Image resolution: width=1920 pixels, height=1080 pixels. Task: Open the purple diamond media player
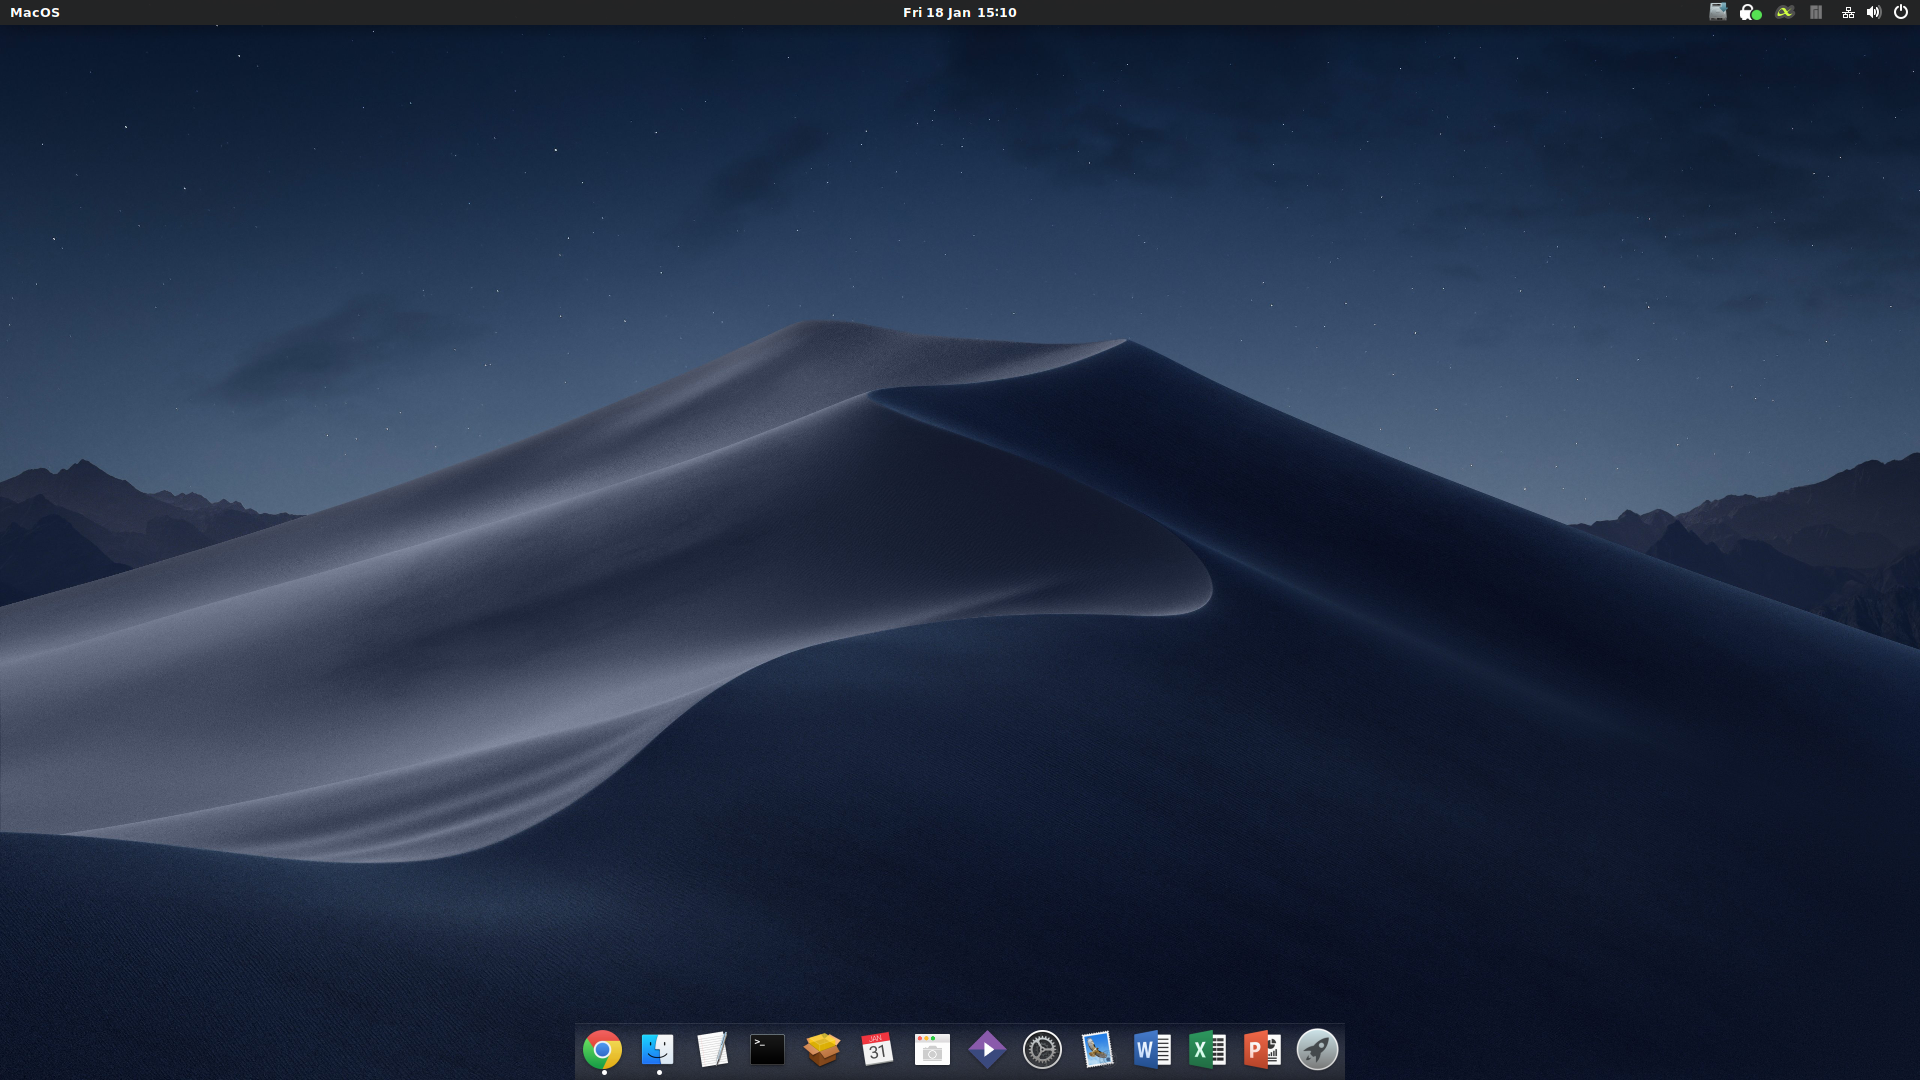pyautogui.click(x=987, y=1050)
